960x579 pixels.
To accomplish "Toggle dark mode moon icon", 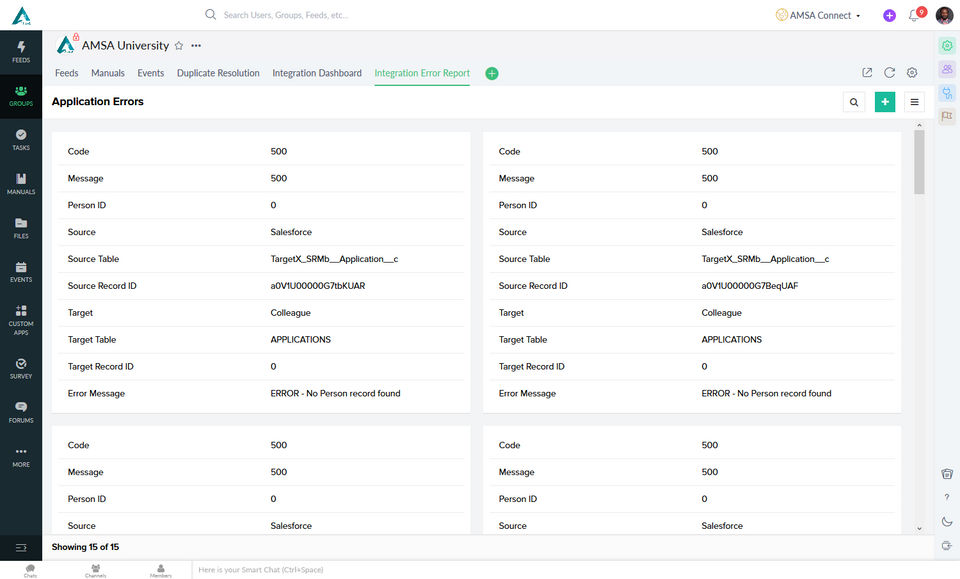I will [x=947, y=521].
